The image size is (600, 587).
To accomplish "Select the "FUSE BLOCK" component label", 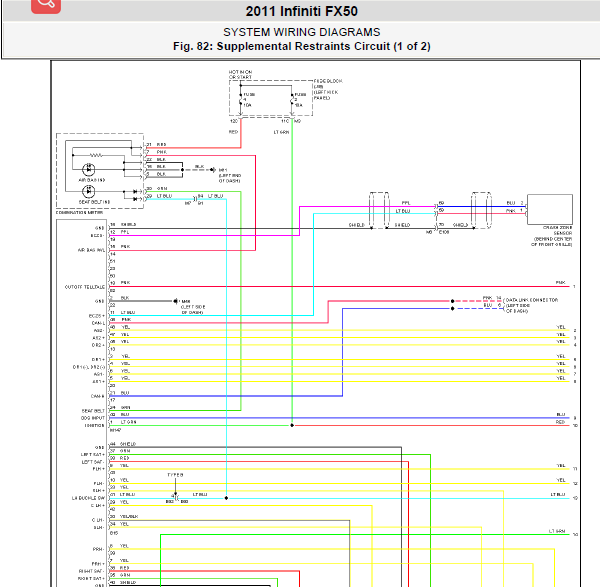I will (x=328, y=81).
